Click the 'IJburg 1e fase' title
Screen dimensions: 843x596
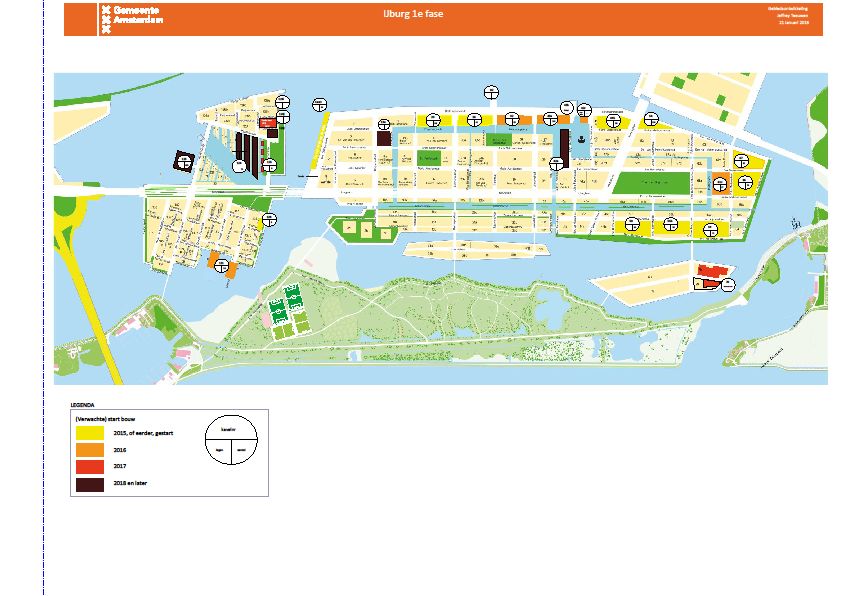click(x=413, y=14)
